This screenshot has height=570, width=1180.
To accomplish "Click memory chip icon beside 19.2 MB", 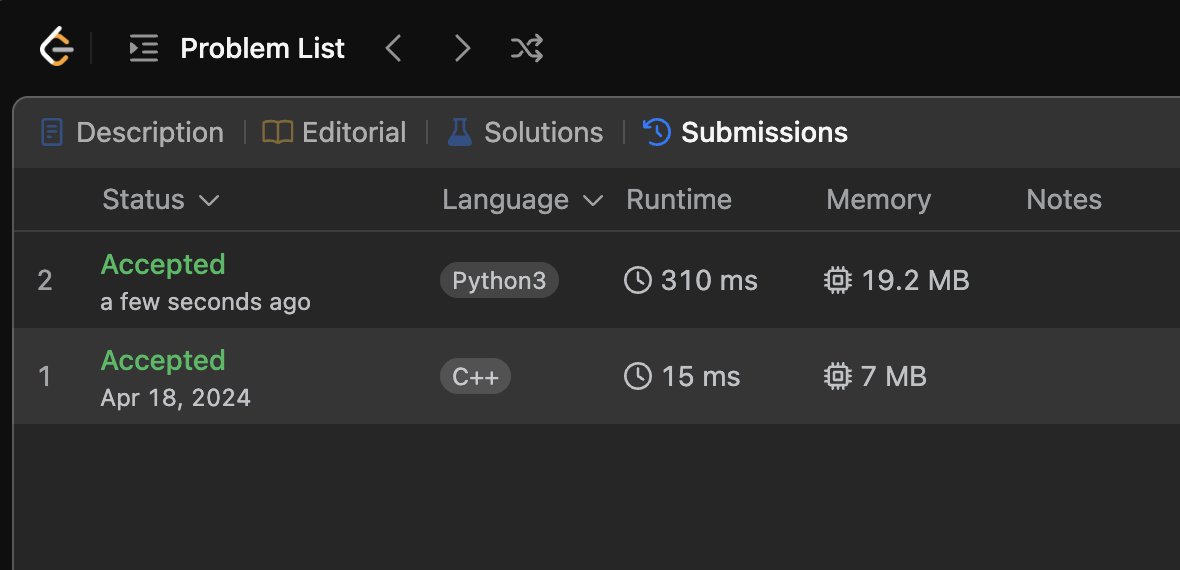I will pos(838,281).
